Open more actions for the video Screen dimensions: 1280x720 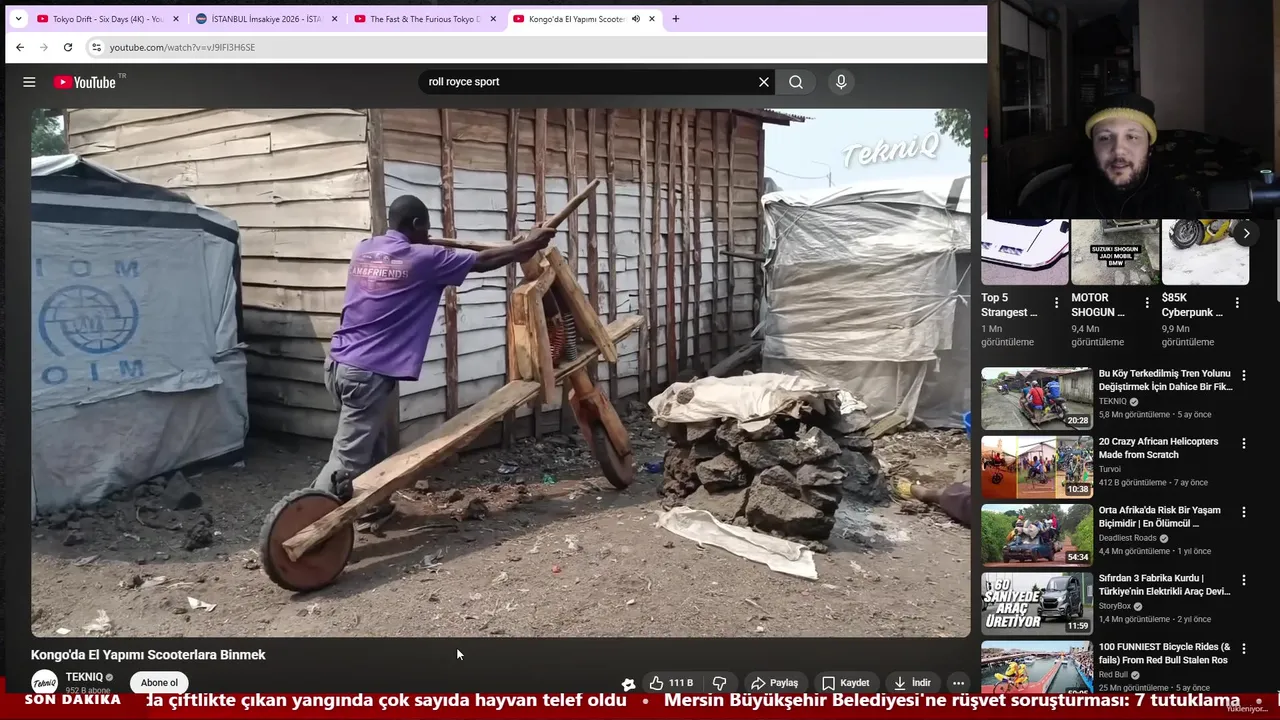958,683
